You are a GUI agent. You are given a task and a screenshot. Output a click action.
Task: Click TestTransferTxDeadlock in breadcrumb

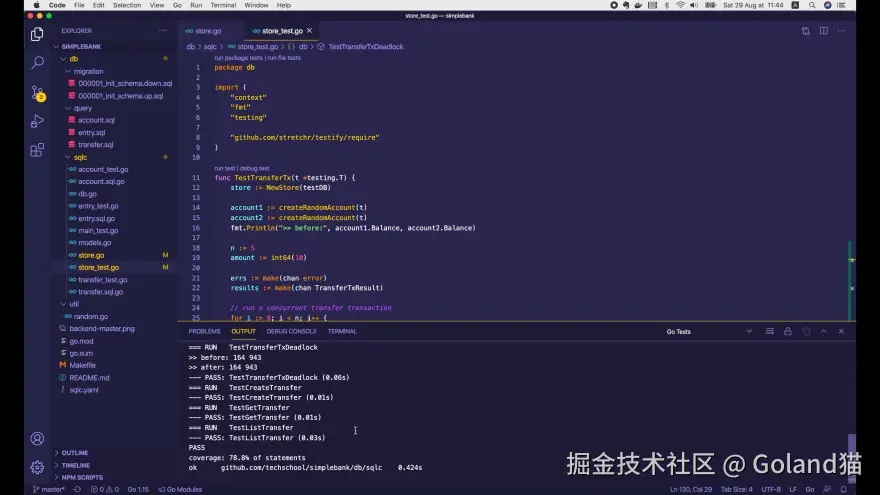click(366, 47)
